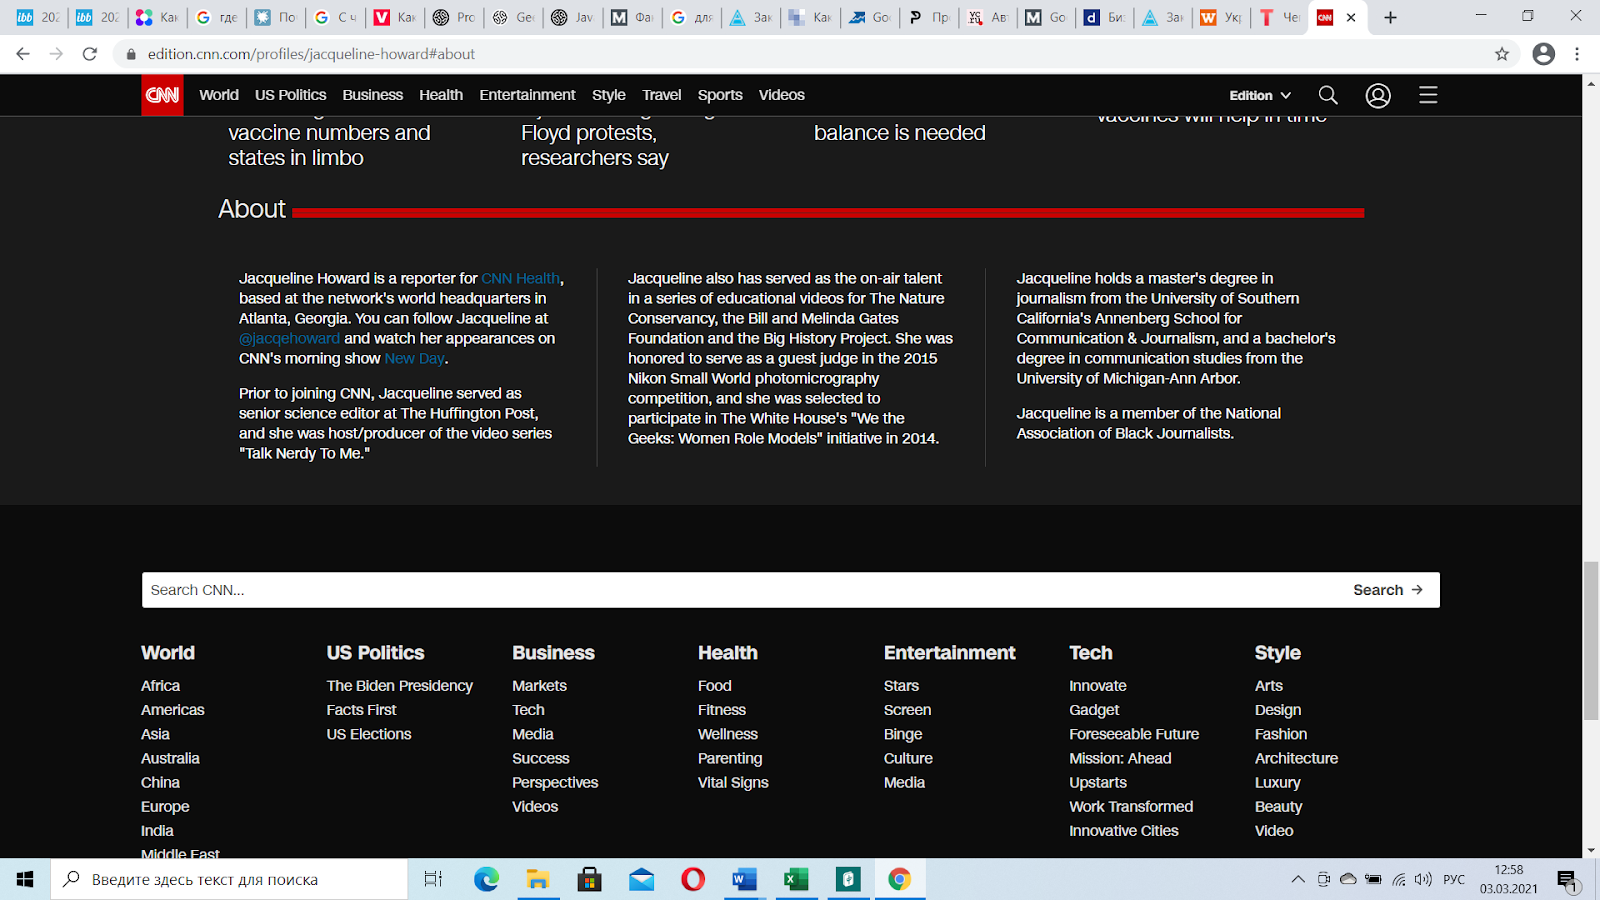Screen dimensions: 1600x900
Task: Open the Windows Start menu
Action: click(25, 879)
